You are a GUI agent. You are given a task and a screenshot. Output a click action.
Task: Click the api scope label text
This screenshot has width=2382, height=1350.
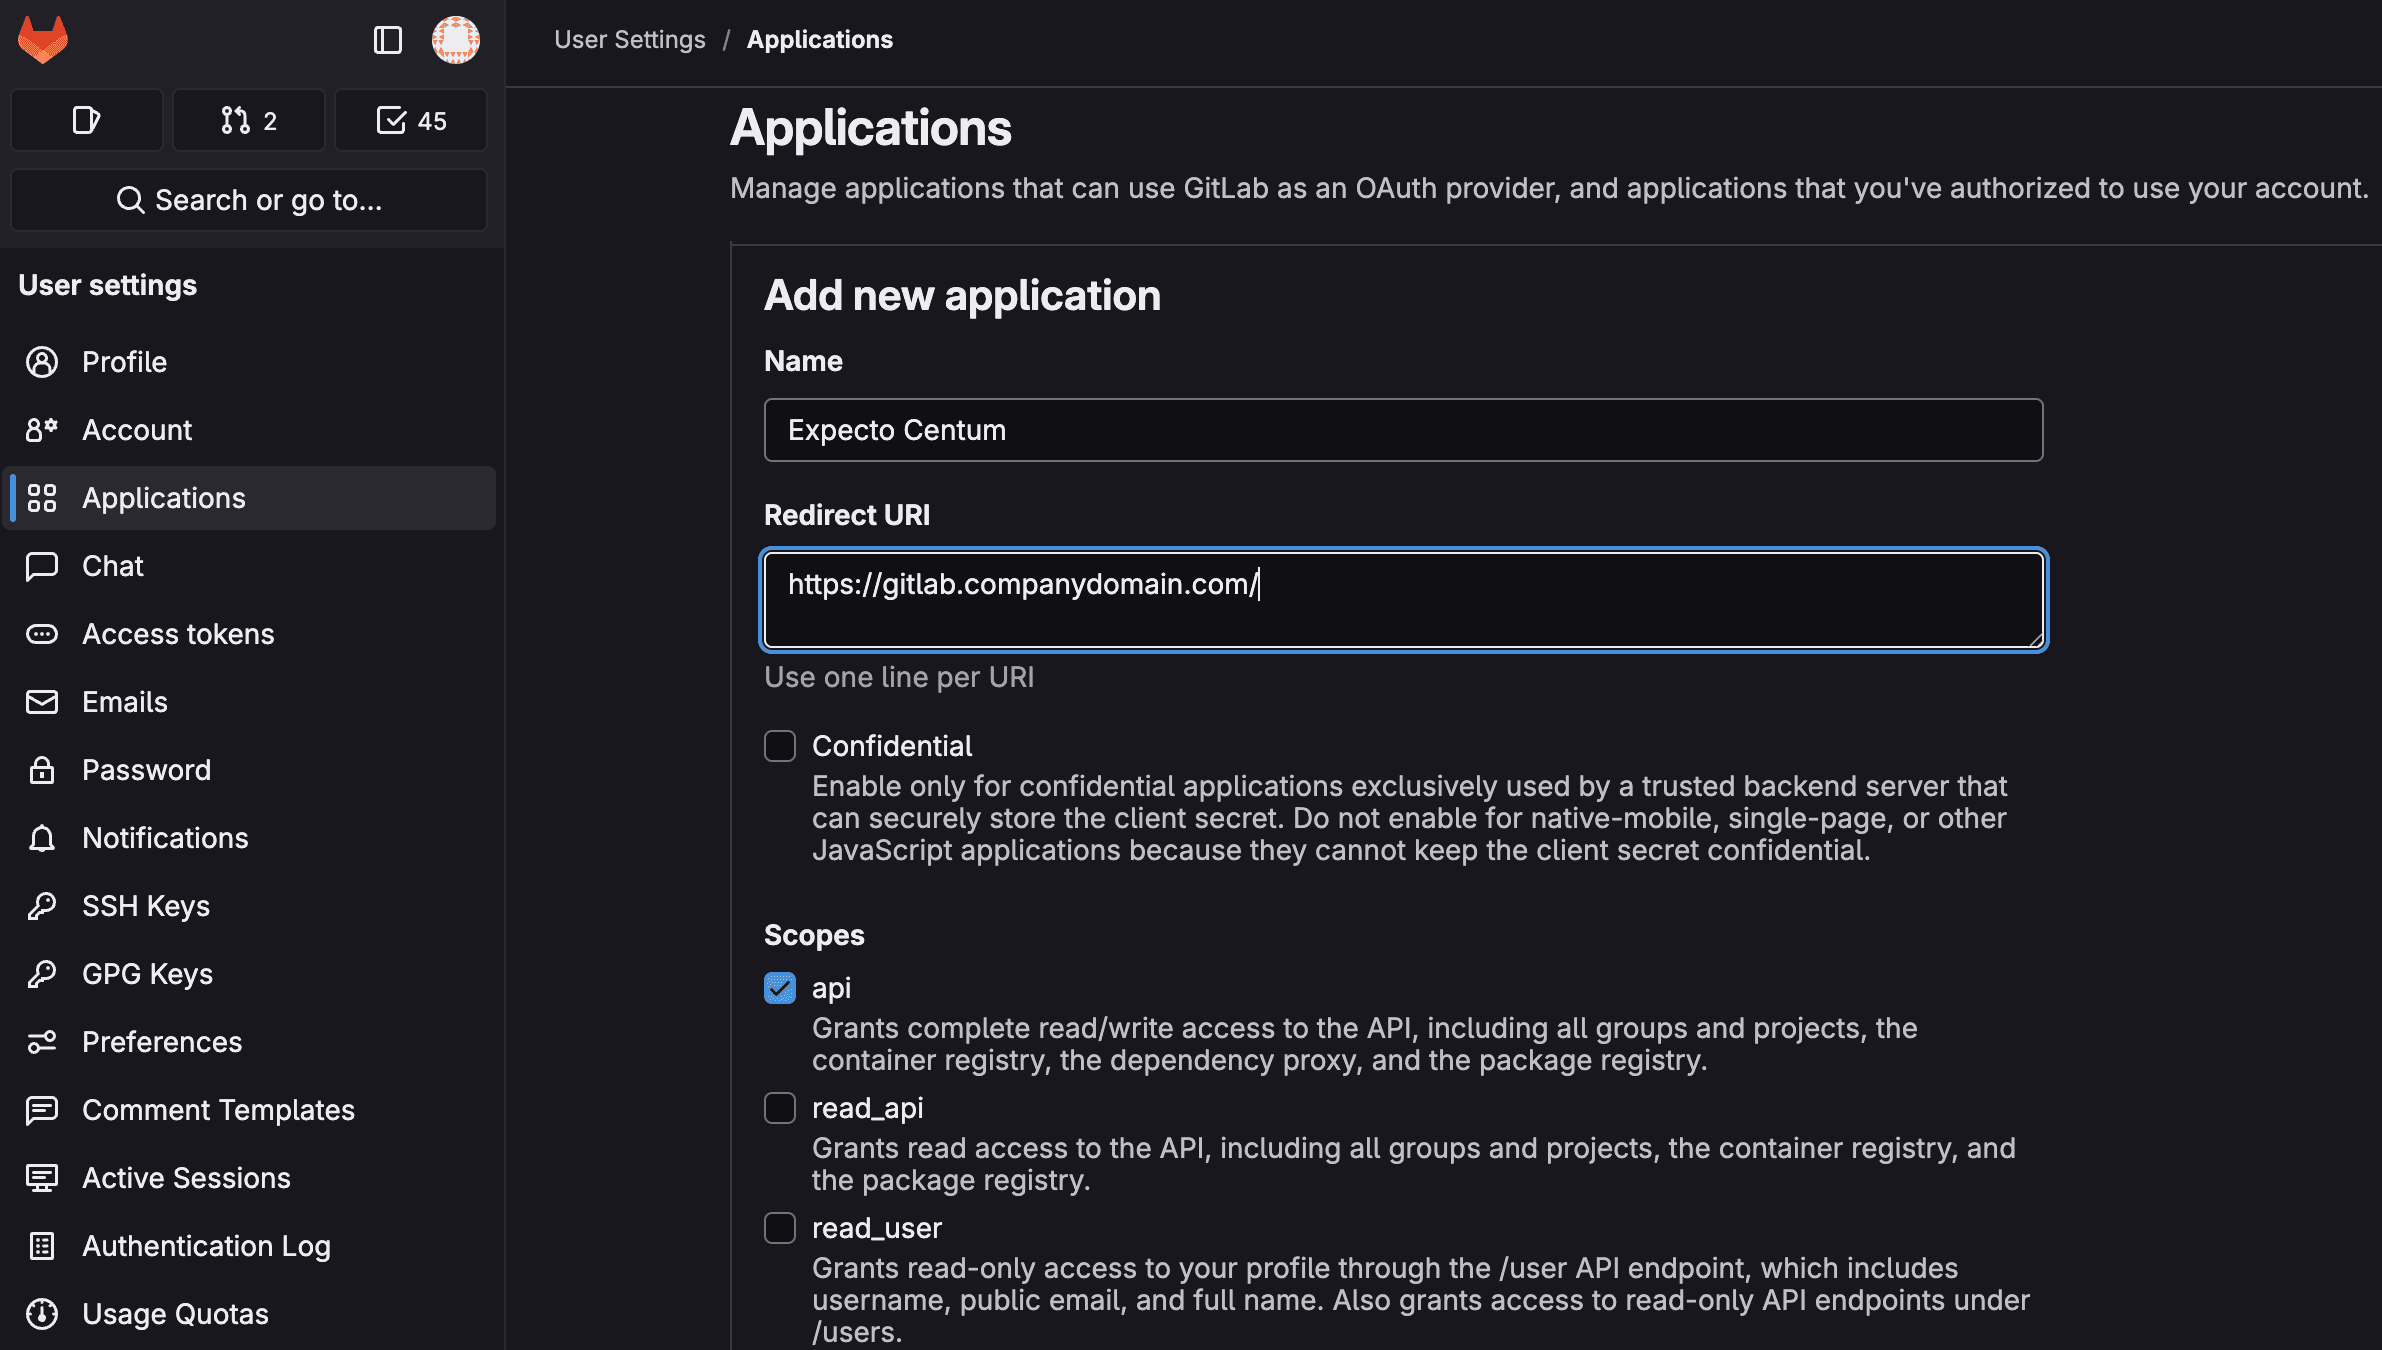coord(831,988)
